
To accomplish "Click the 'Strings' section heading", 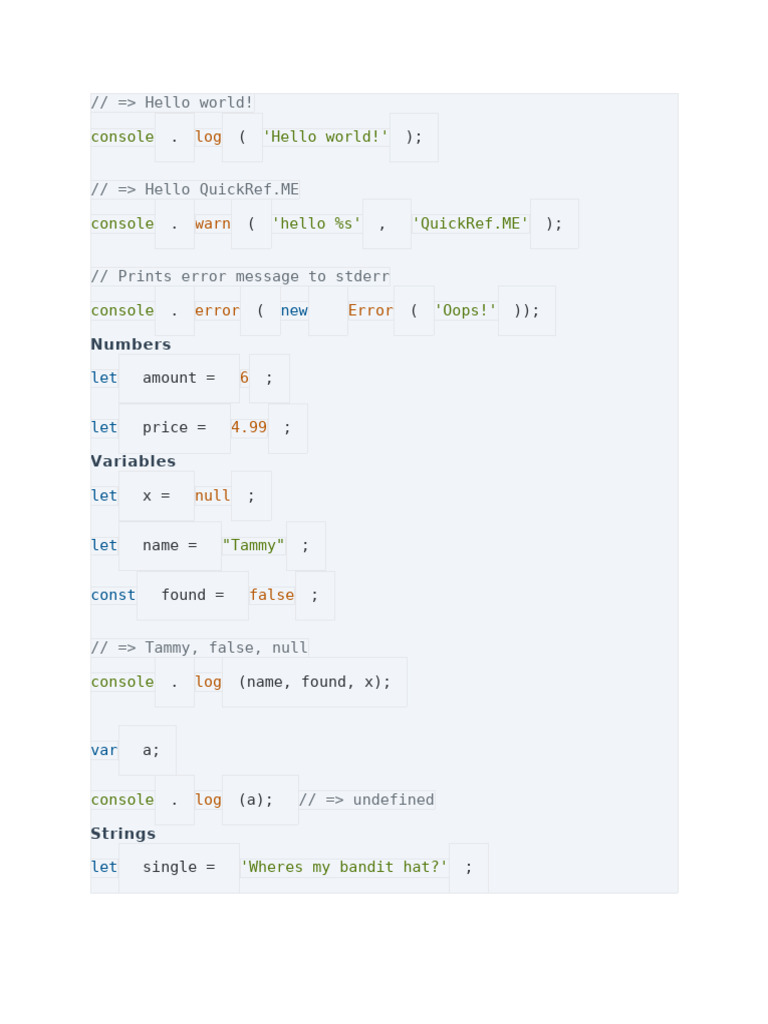I will pos(123,834).
